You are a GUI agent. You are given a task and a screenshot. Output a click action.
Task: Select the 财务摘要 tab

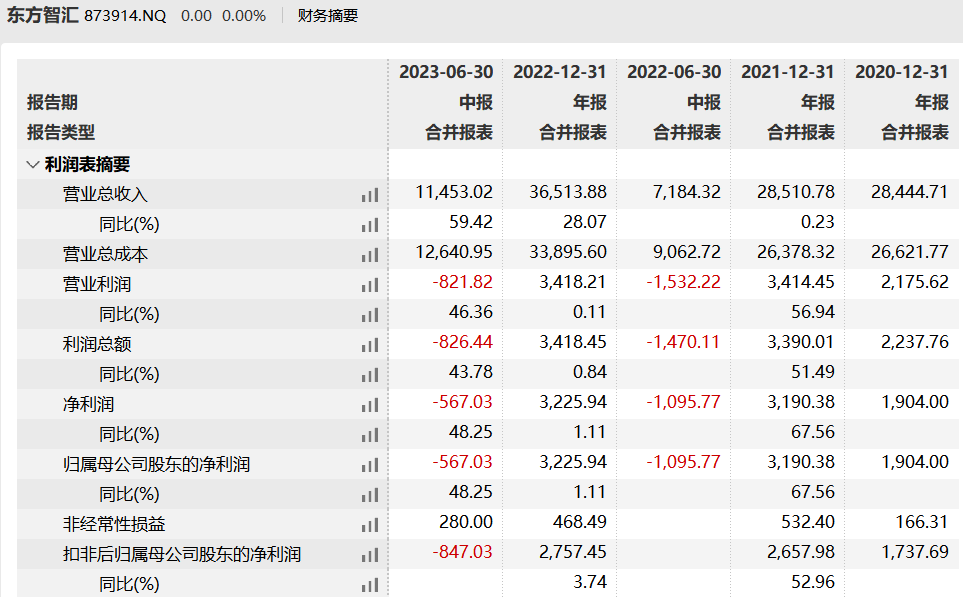pyautogui.click(x=327, y=15)
